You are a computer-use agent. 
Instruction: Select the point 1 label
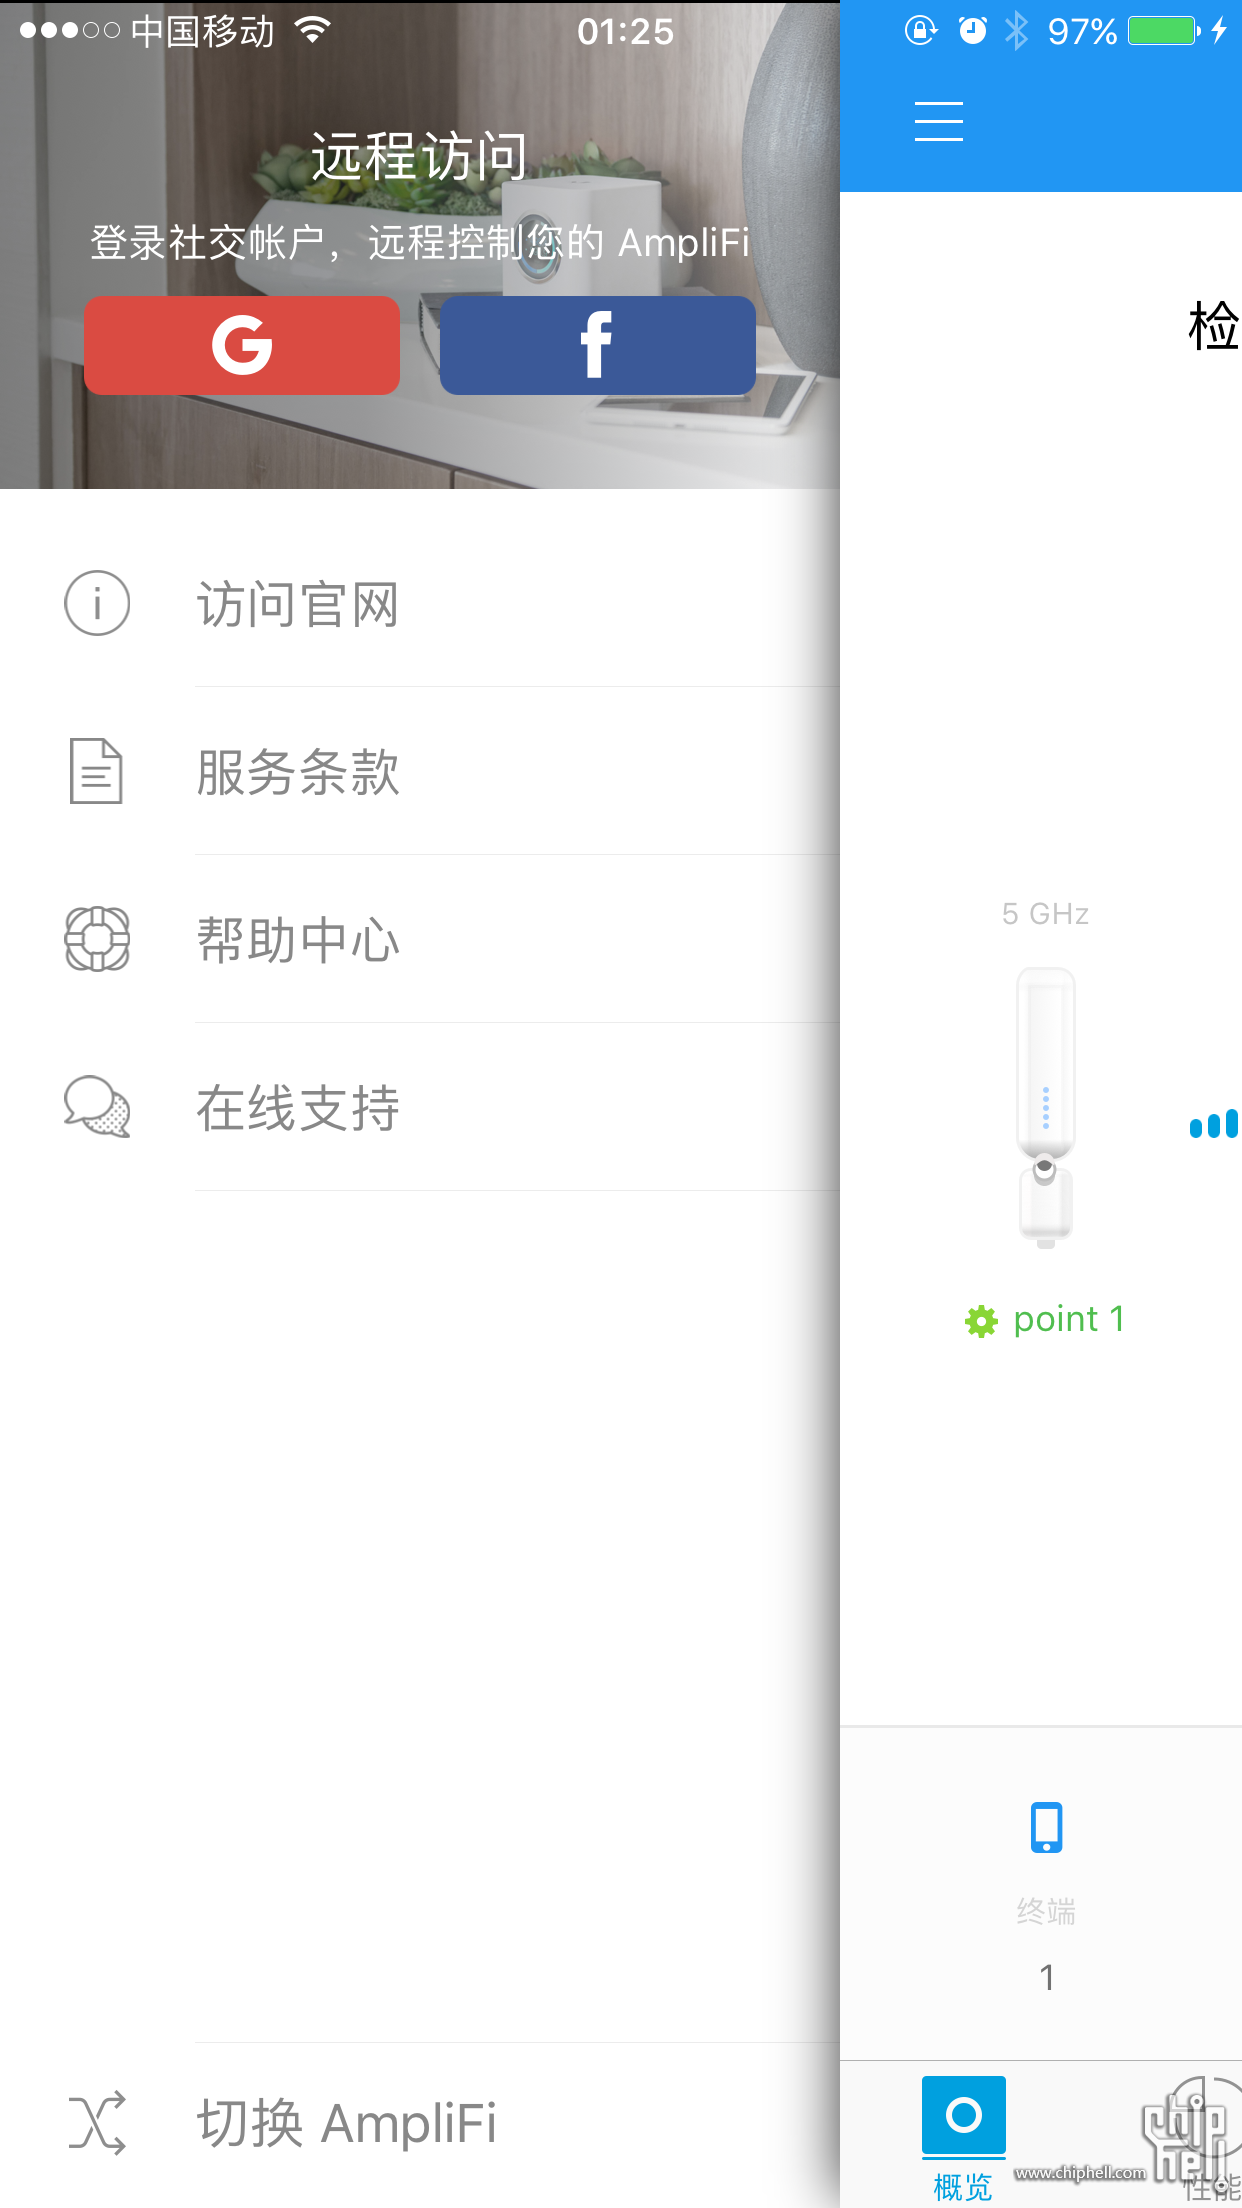pos(1069,1320)
